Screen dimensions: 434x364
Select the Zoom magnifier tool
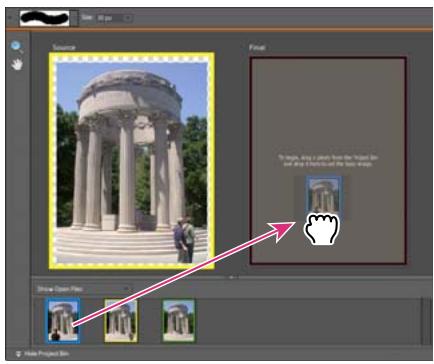[16, 47]
